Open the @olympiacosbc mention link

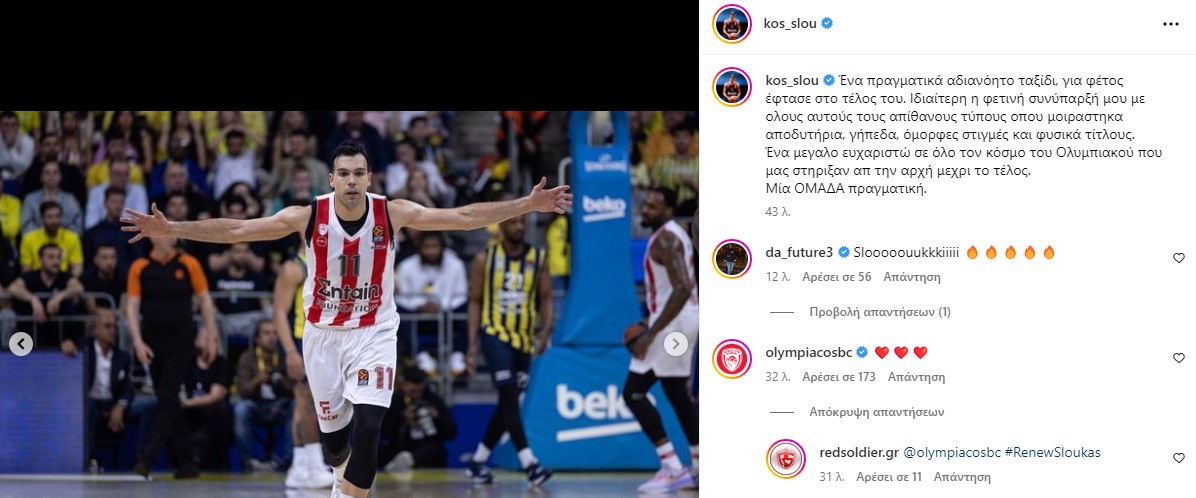pyautogui.click(x=952, y=452)
